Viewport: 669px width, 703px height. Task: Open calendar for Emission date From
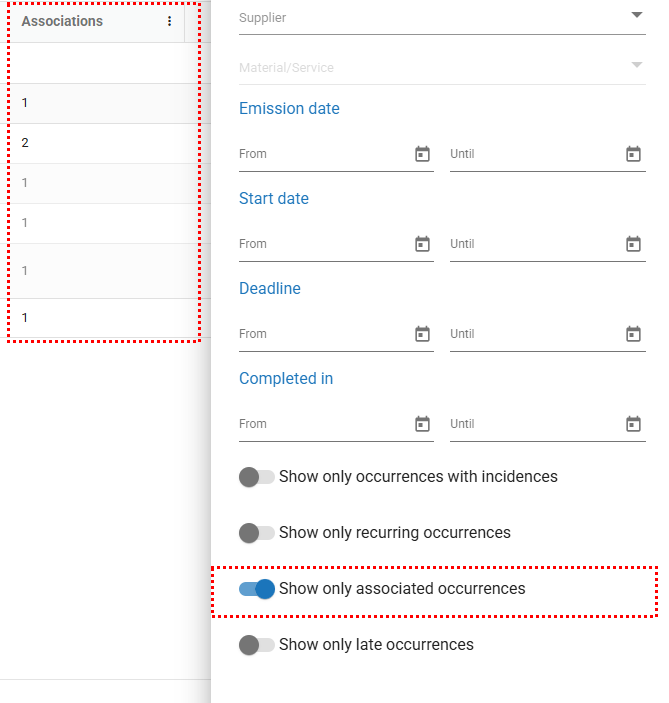(422, 154)
